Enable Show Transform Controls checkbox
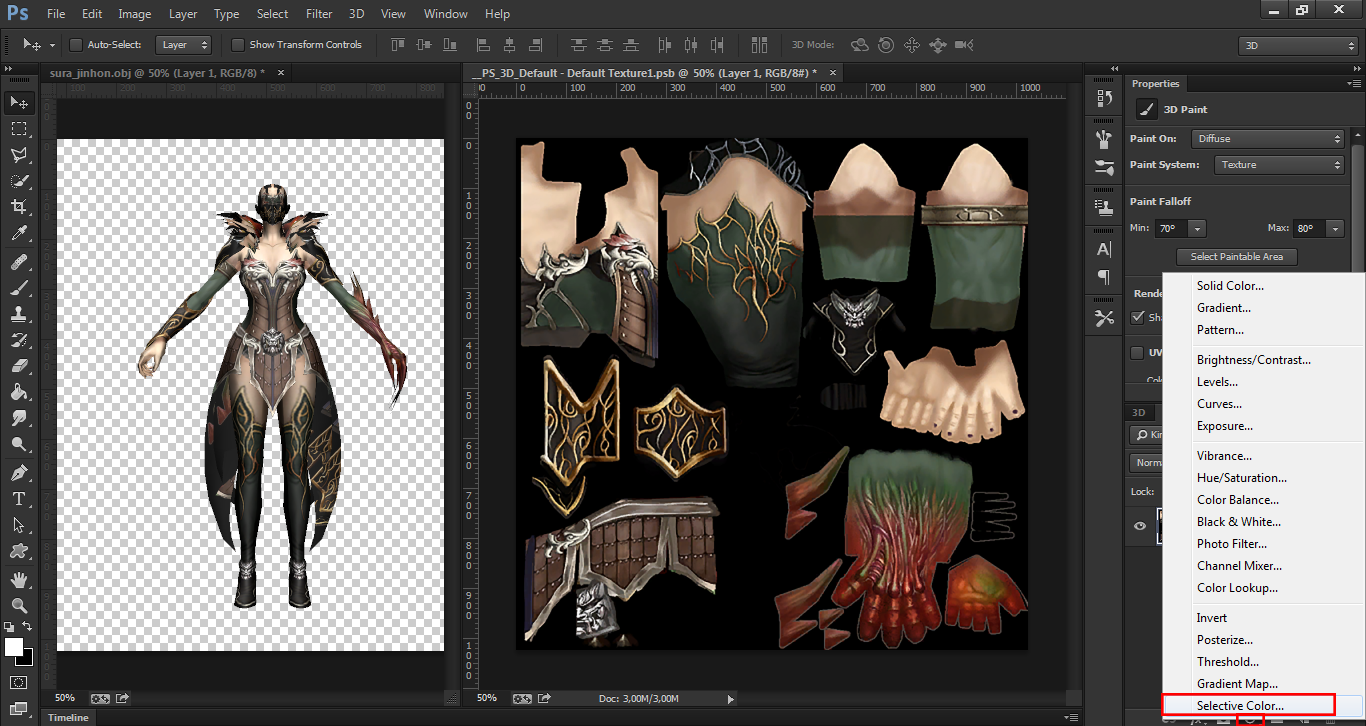Viewport: 1366px width, 726px height. point(238,45)
